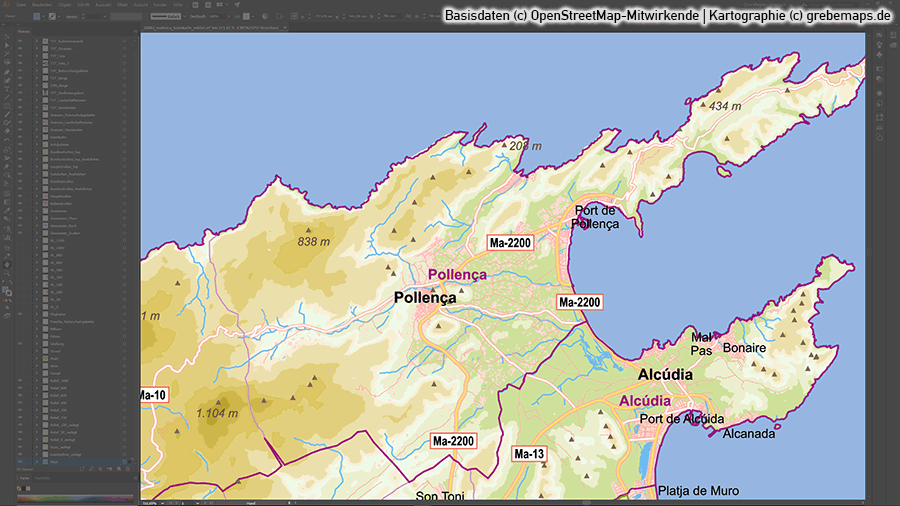The height and width of the screenshot is (506, 900).
Task: Open the Datei menu
Action: pos(21,5)
